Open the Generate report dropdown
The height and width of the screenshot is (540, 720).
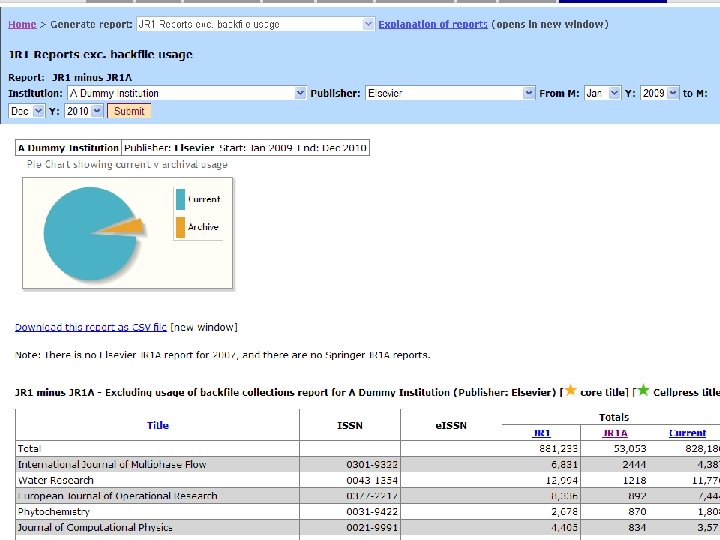[255, 24]
